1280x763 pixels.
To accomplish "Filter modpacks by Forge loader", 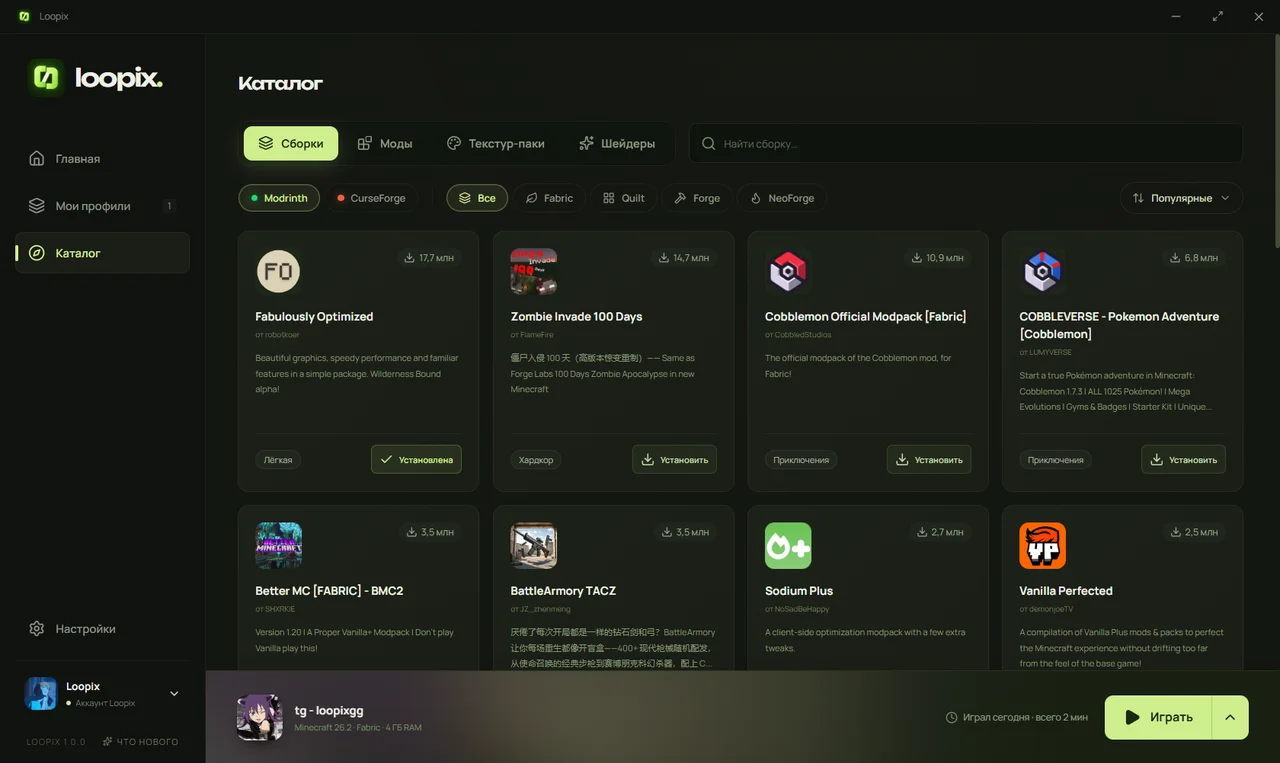I will click(x=697, y=198).
